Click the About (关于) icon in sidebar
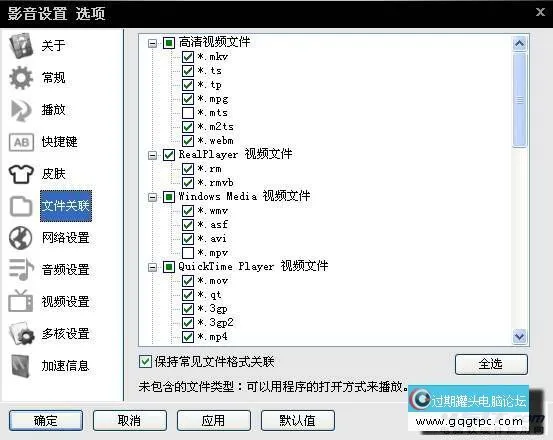Viewport: 553px width, 440px height. (21, 45)
